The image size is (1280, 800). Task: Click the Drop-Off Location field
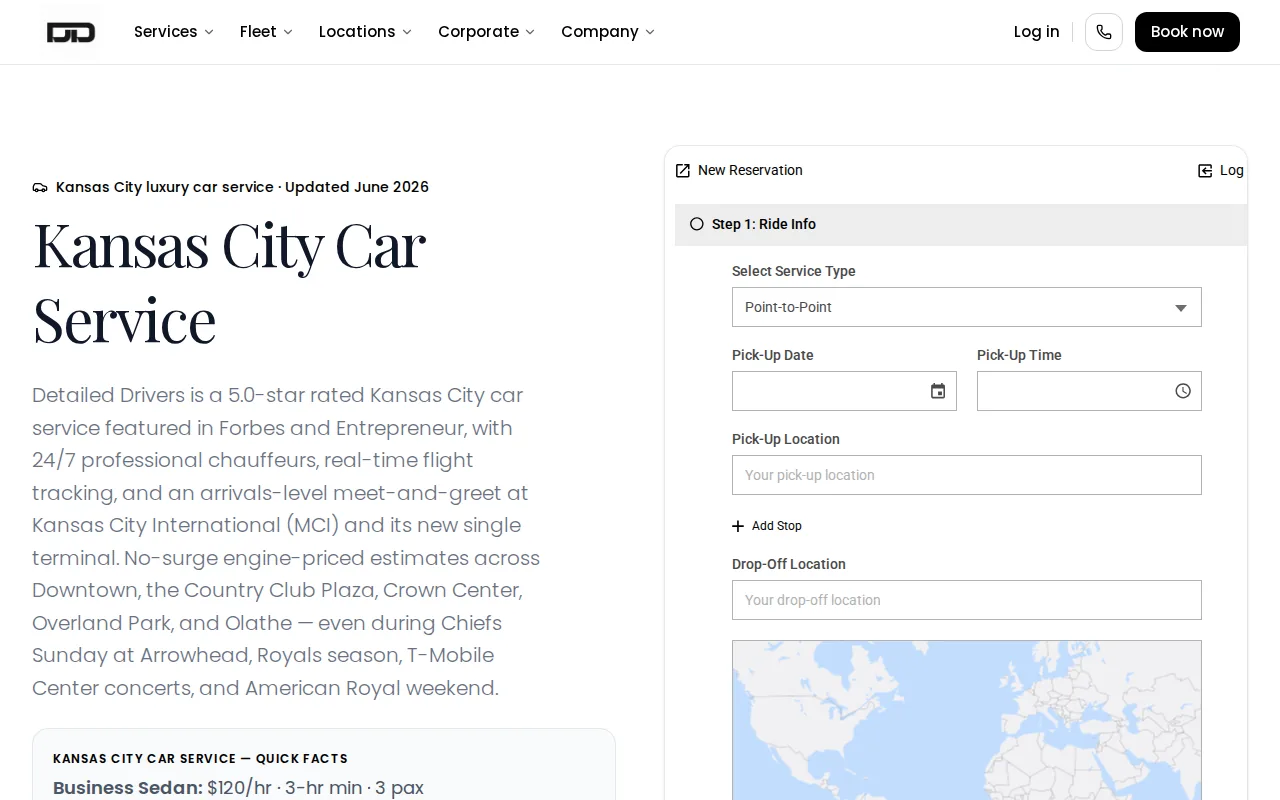pos(967,600)
